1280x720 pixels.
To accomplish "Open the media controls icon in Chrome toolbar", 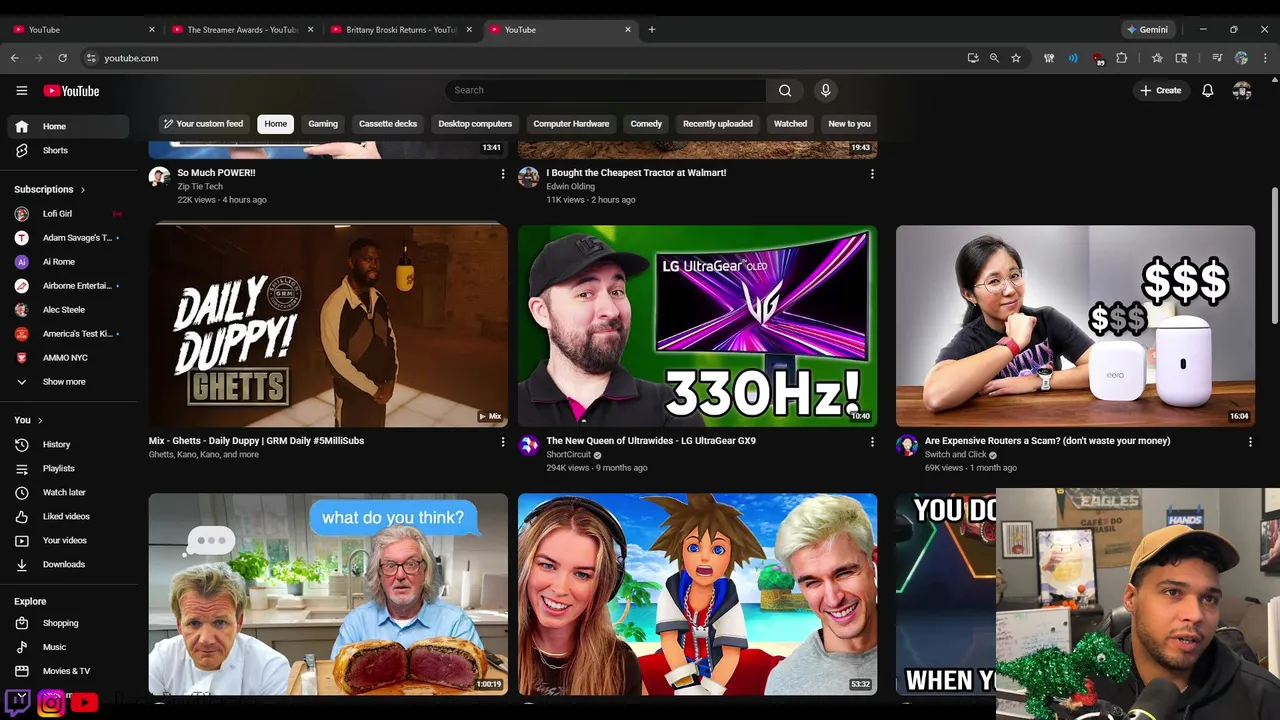I will [1217, 58].
